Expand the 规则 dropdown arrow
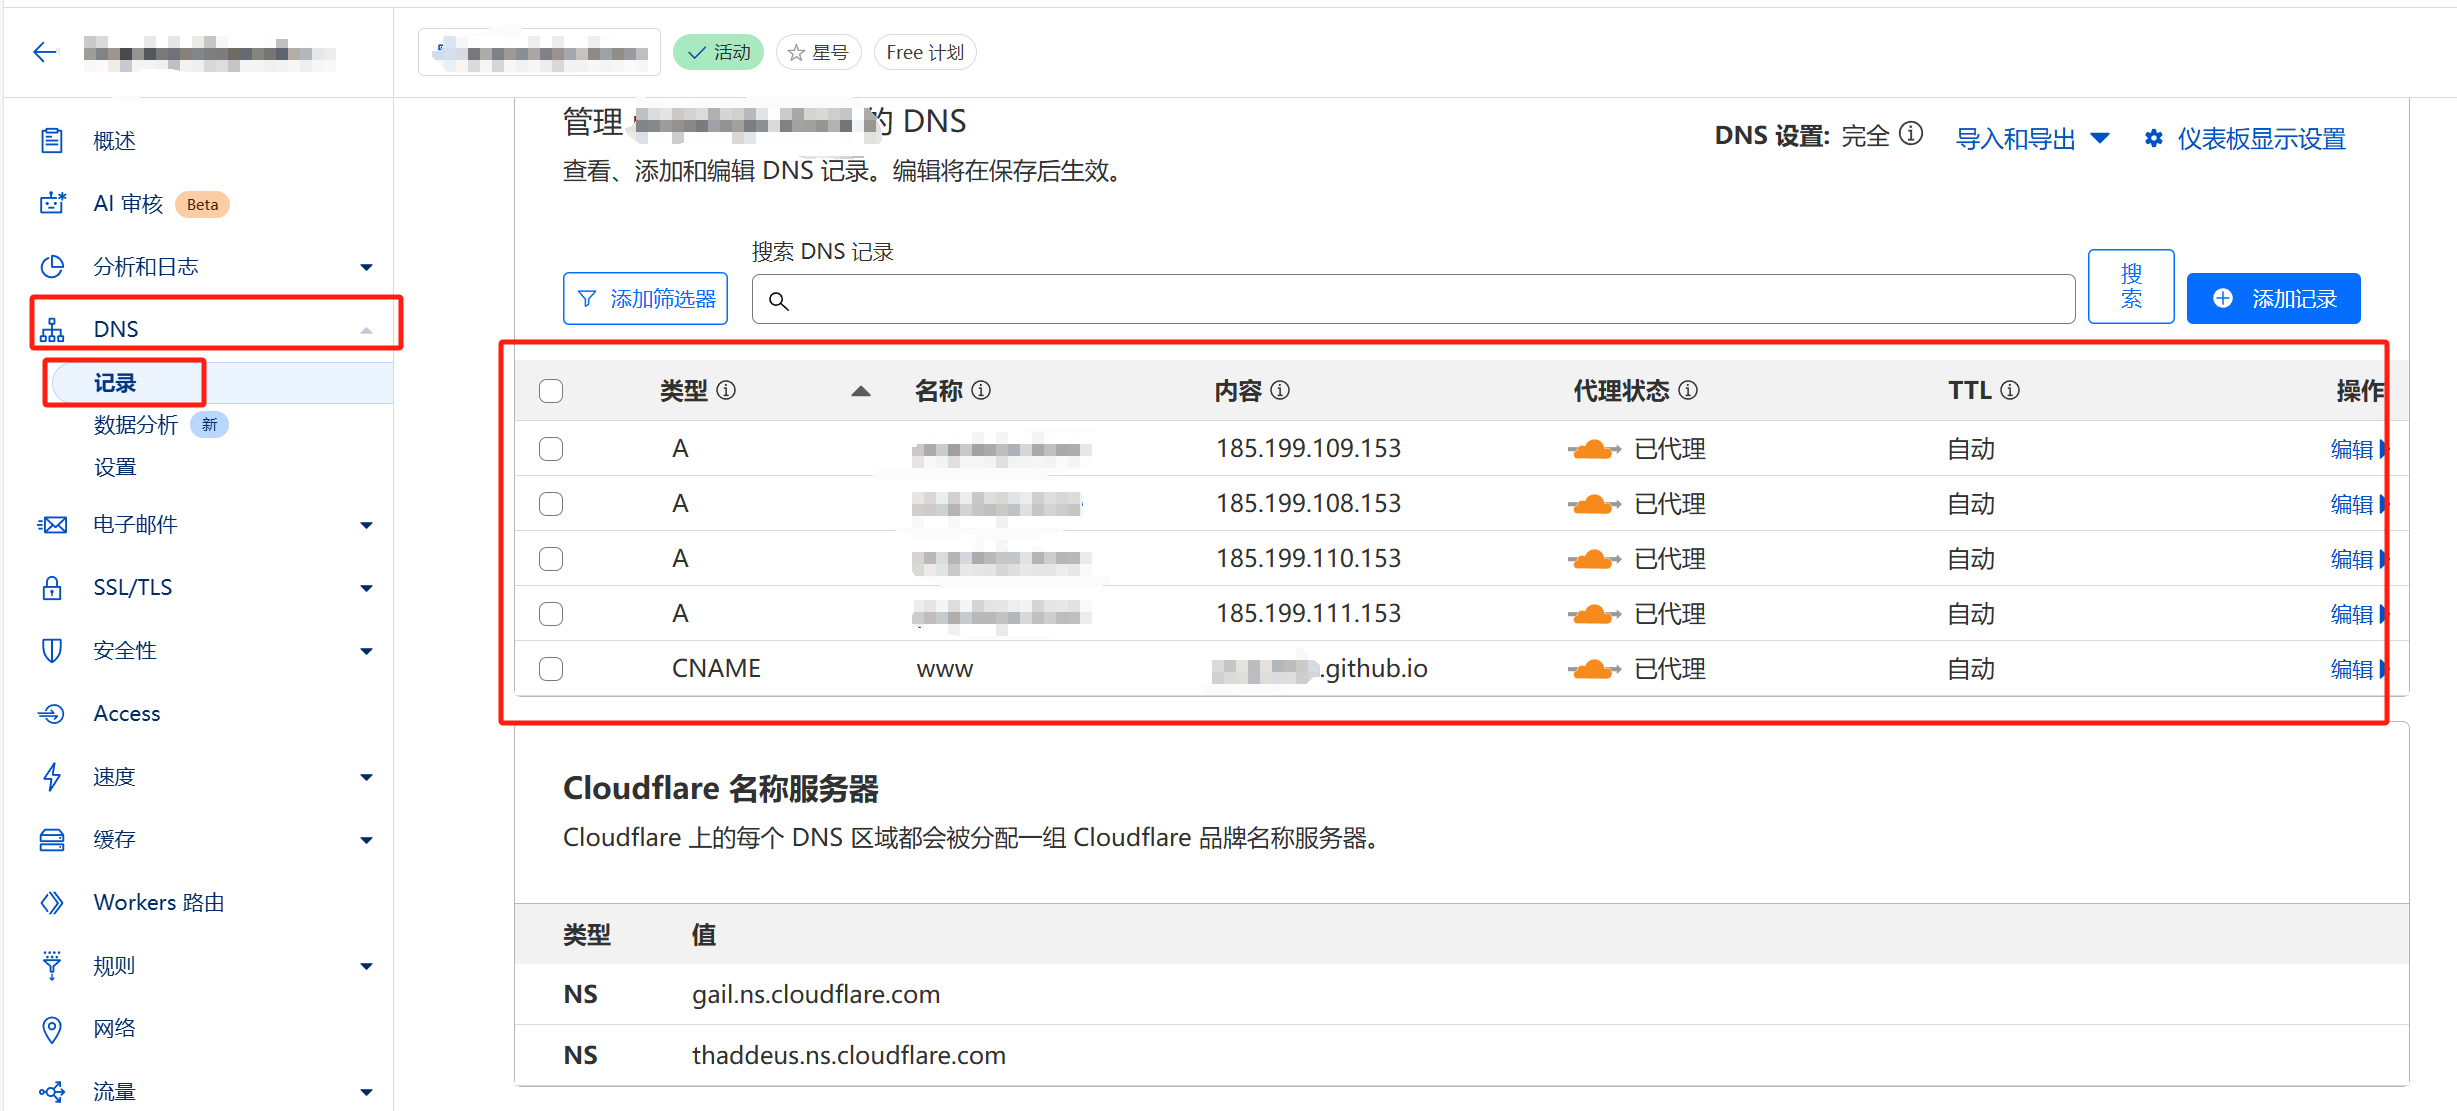The width and height of the screenshot is (2457, 1111). pos(366,966)
